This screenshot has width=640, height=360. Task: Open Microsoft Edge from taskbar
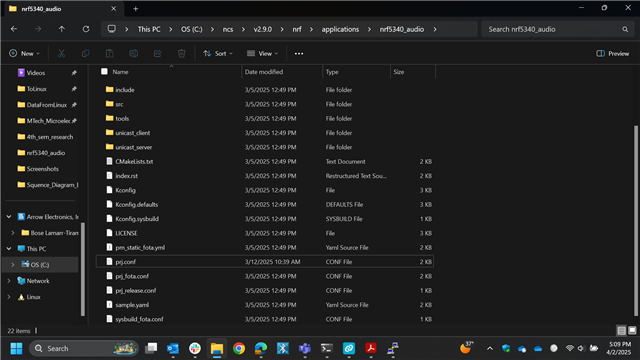[x=261, y=349]
